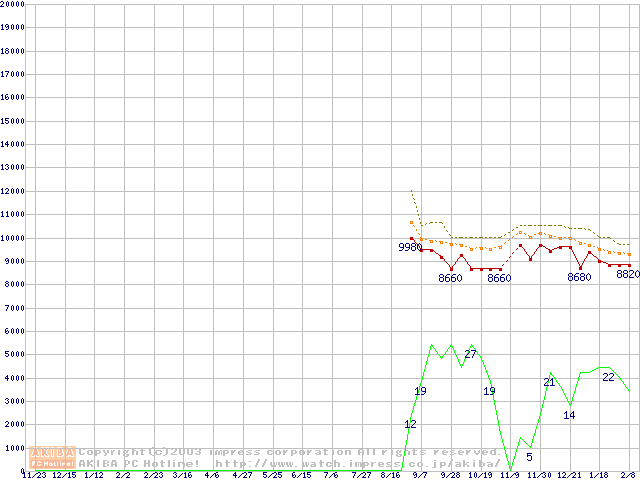Click the 11/30 x-axis date label
640x480 pixels.
pos(539,476)
